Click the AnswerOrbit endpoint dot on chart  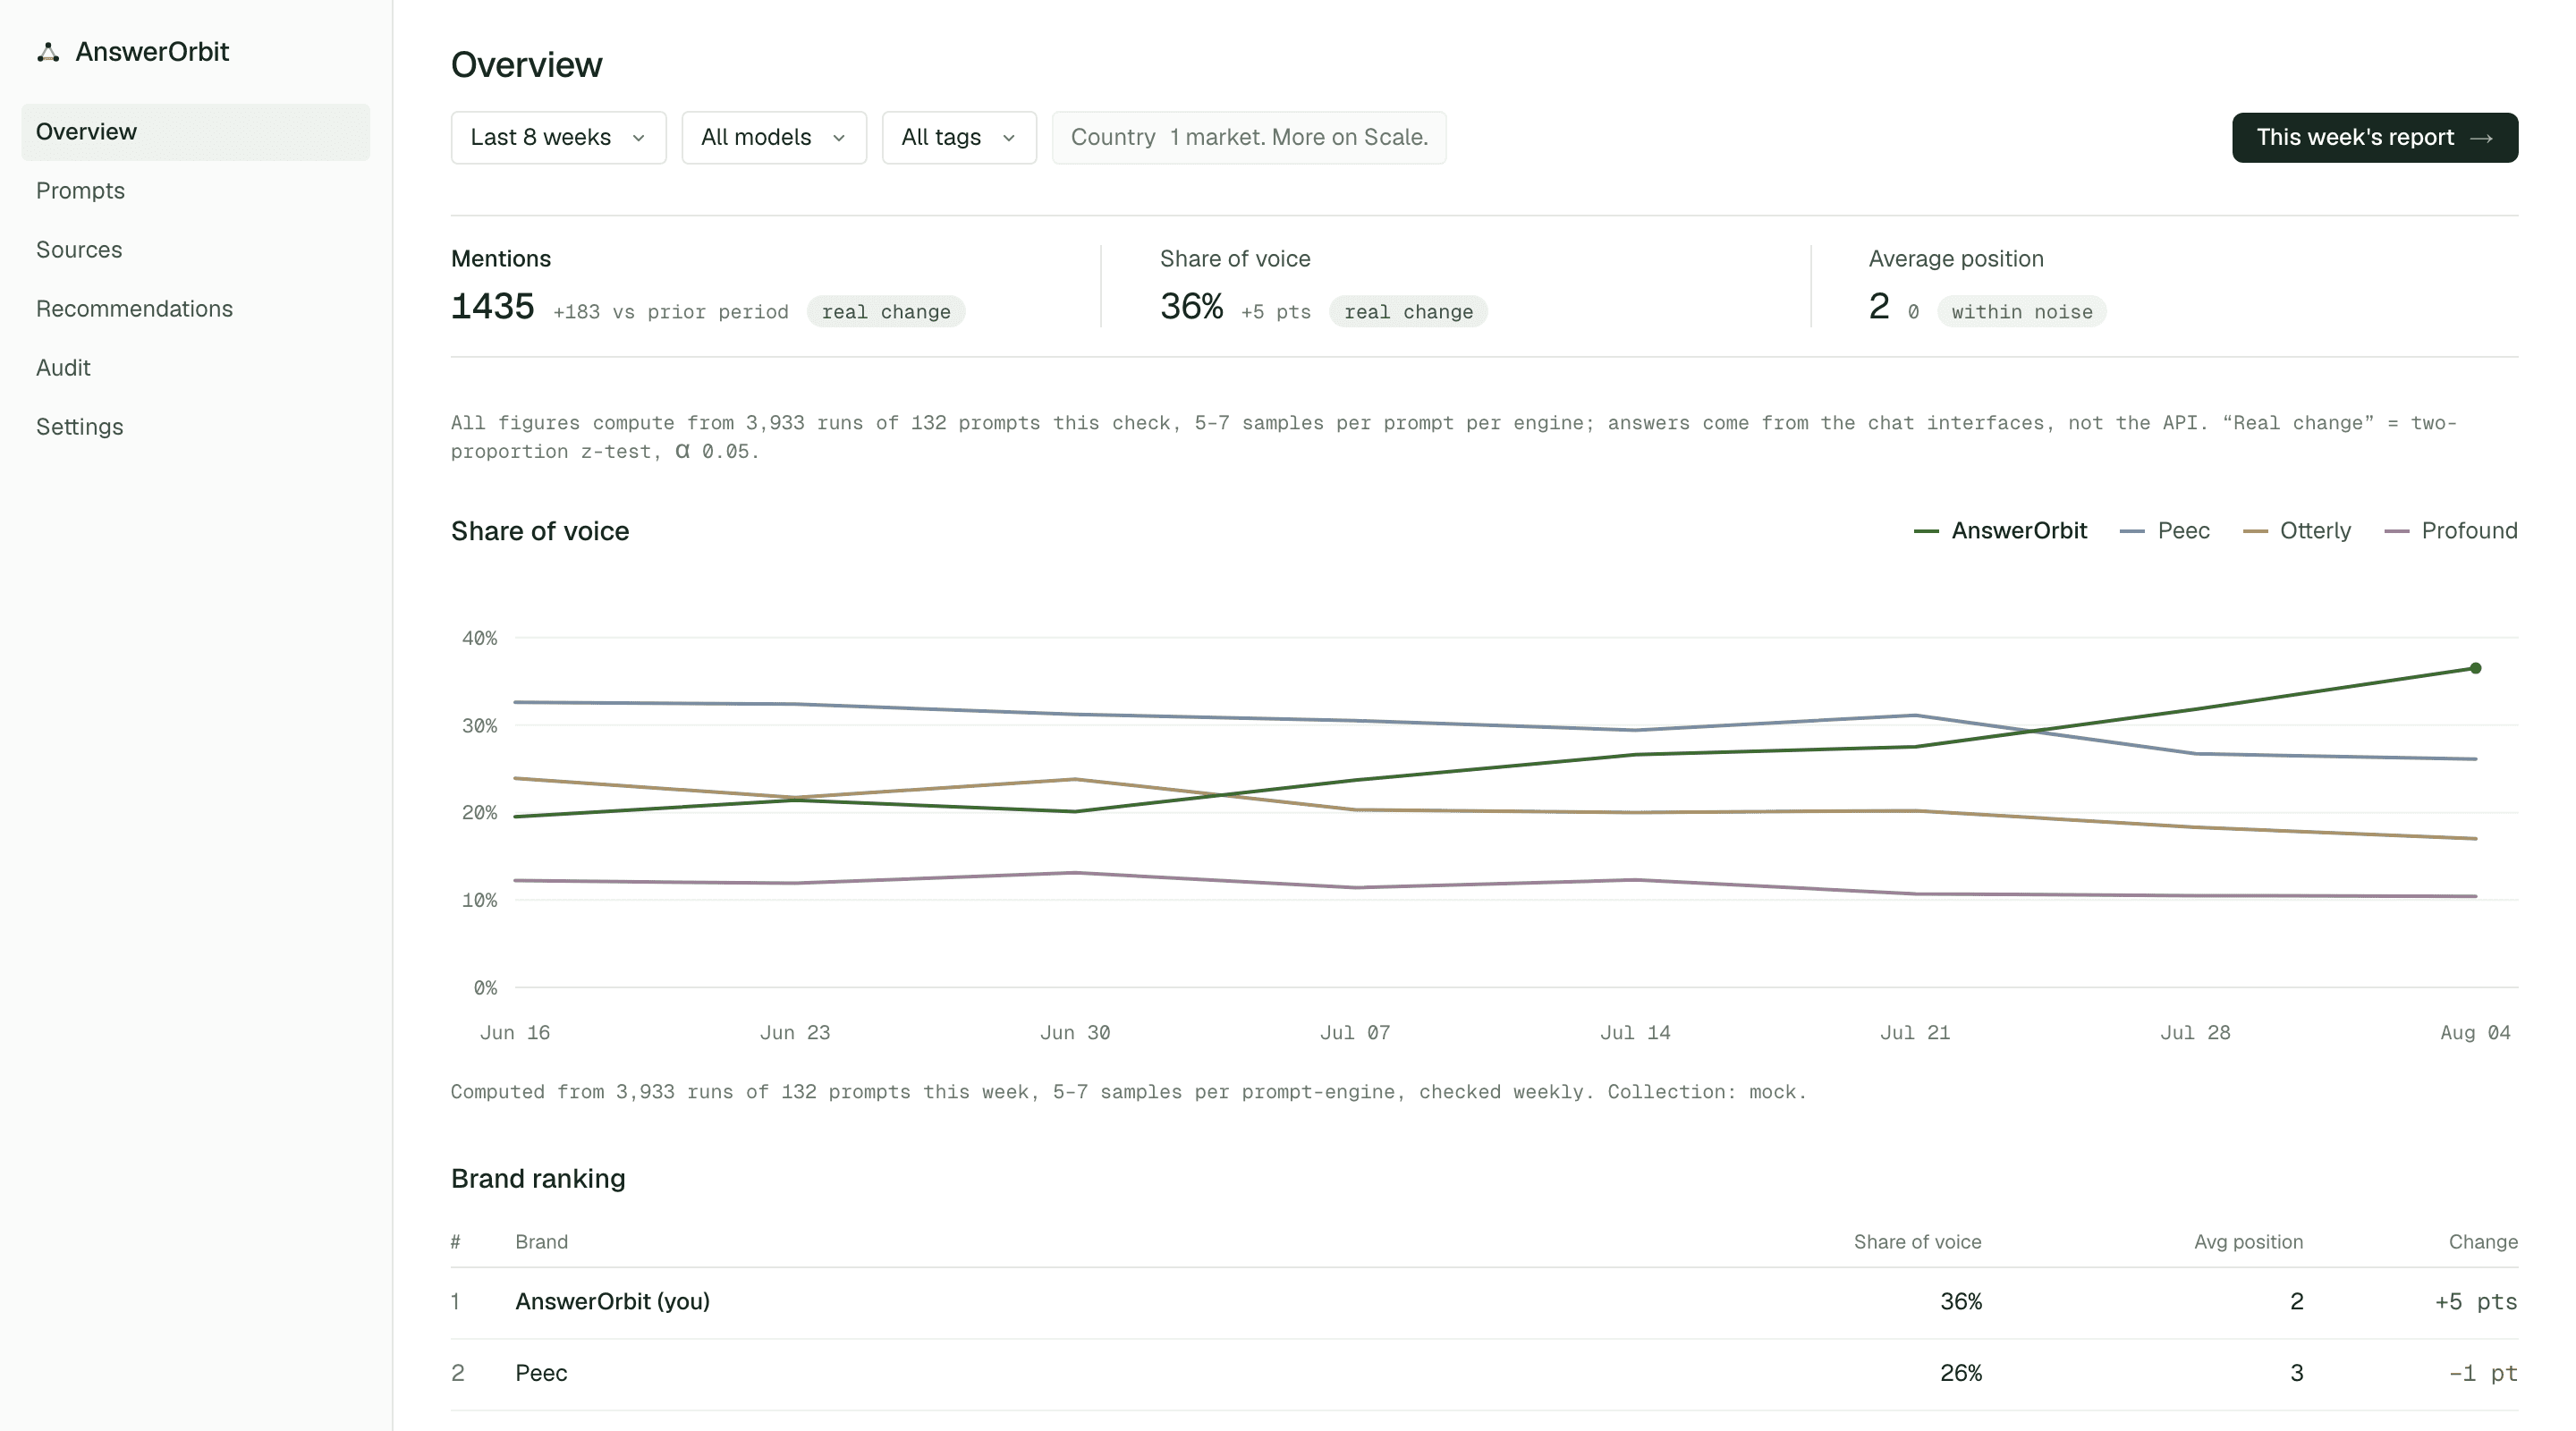[2476, 668]
